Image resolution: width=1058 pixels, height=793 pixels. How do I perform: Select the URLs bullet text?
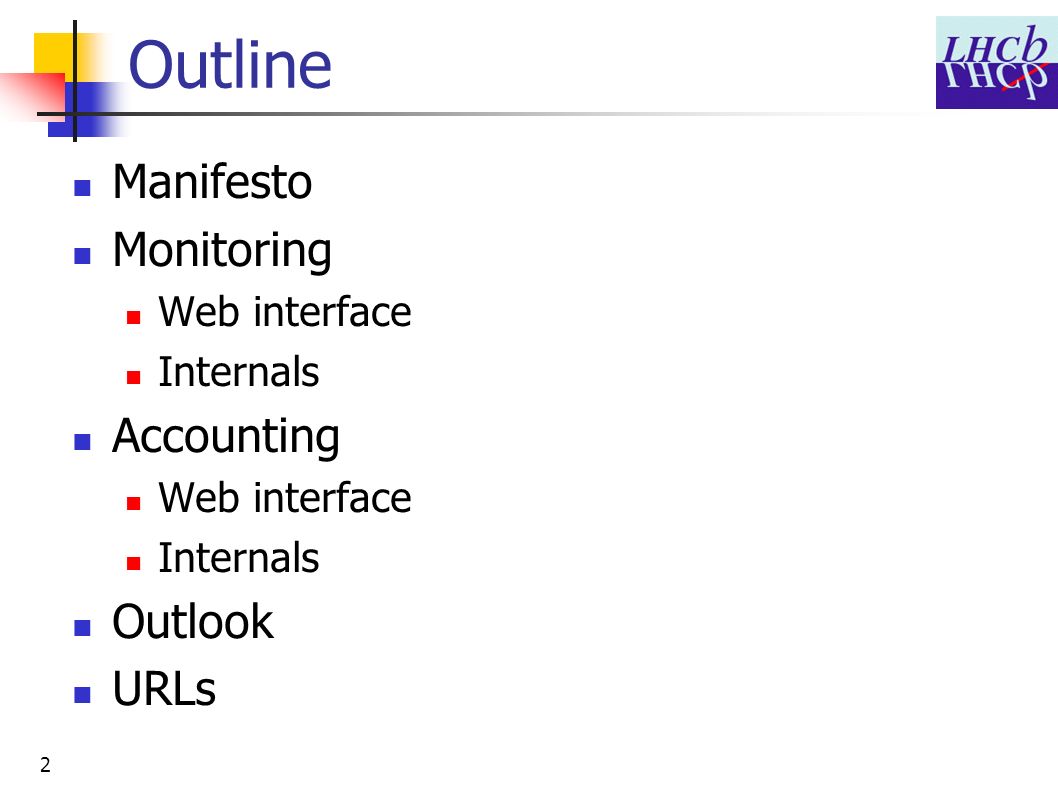(x=164, y=689)
